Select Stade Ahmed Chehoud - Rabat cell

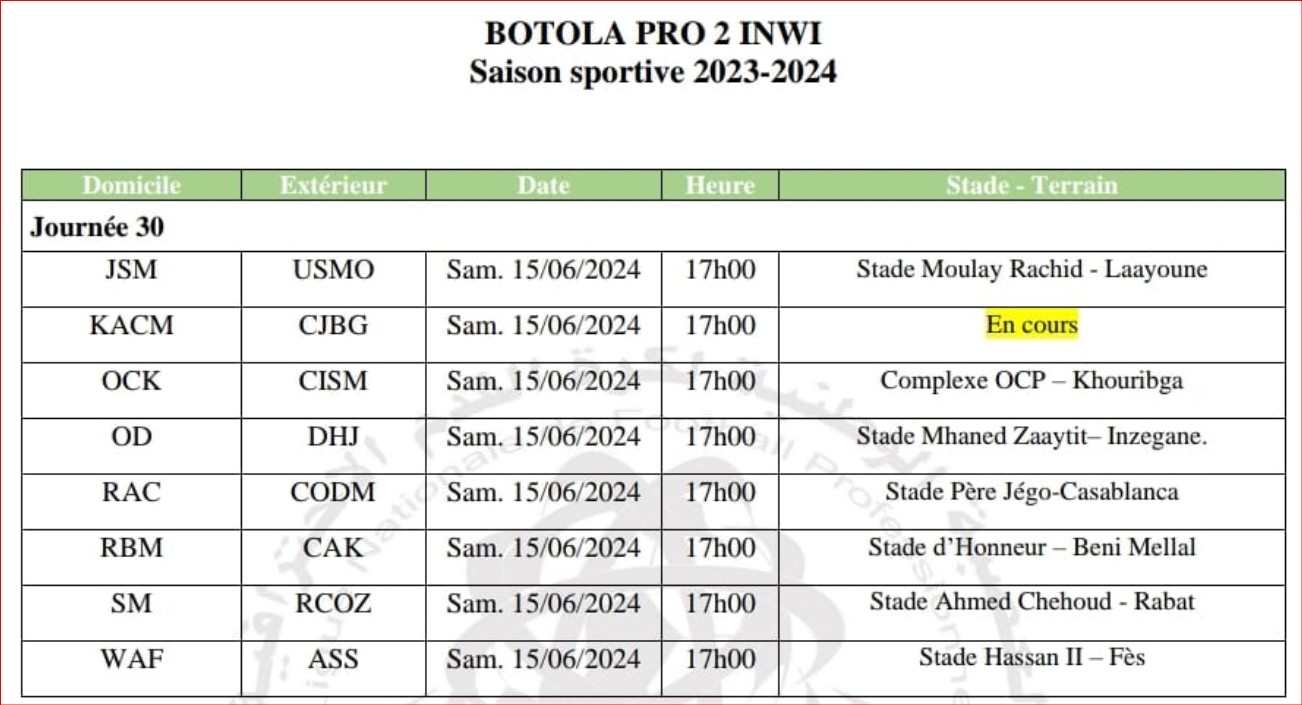click(x=1032, y=602)
